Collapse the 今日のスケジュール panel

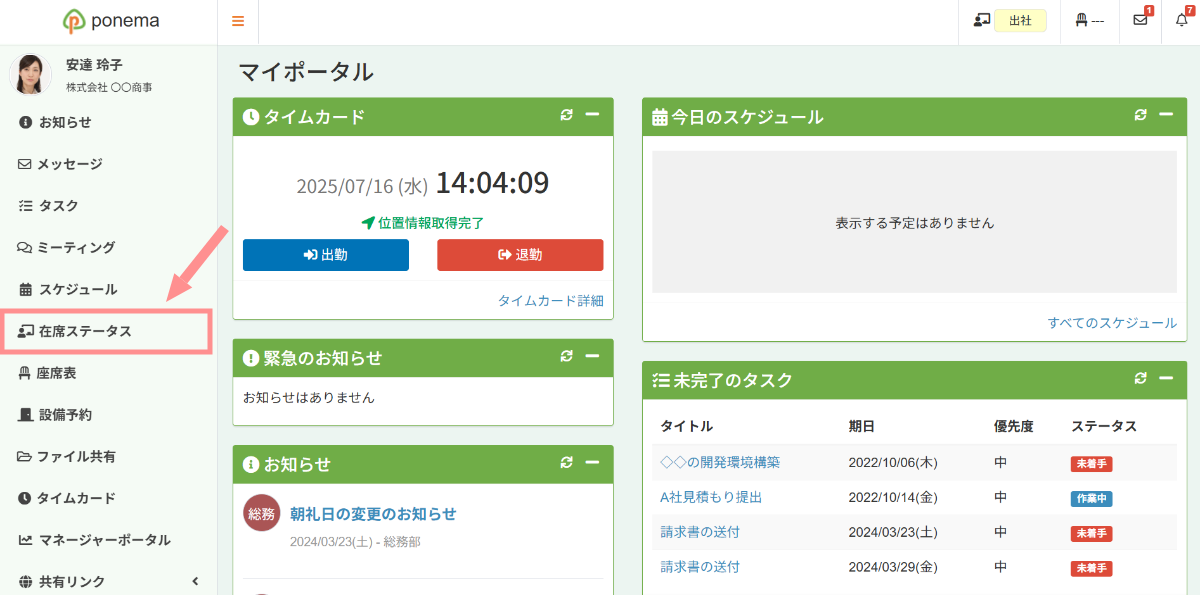click(1166, 116)
